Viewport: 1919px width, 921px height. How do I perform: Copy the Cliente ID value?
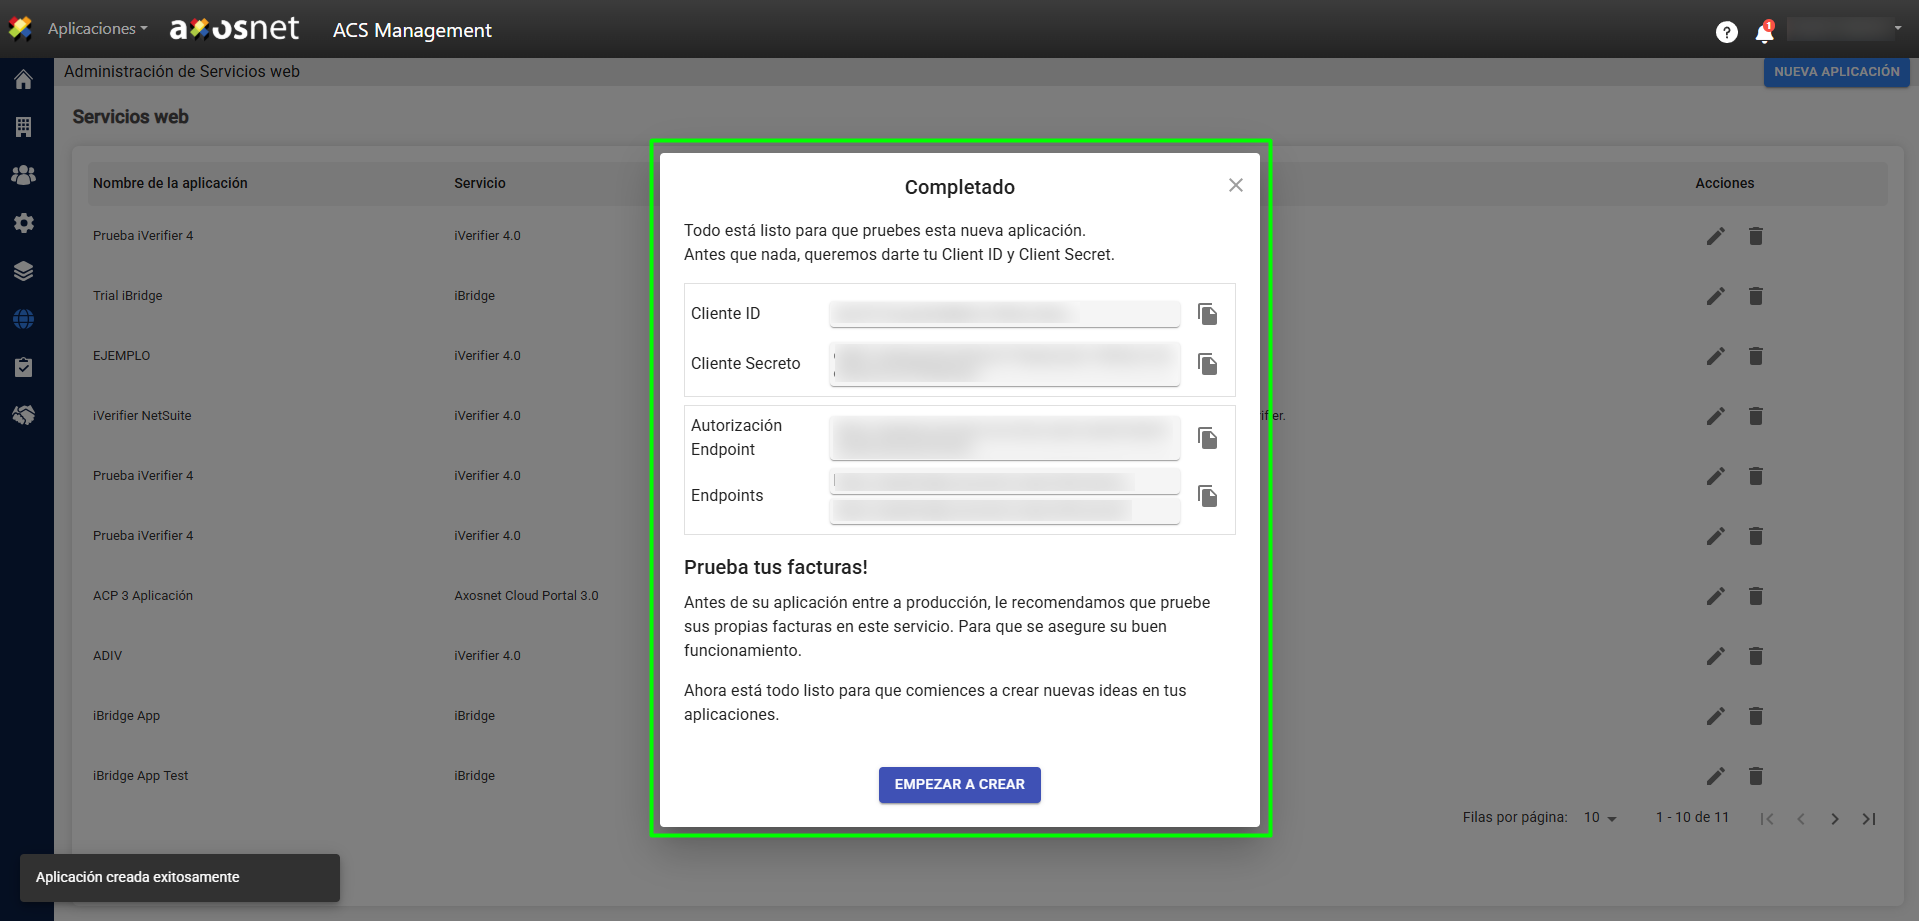[x=1207, y=315]
